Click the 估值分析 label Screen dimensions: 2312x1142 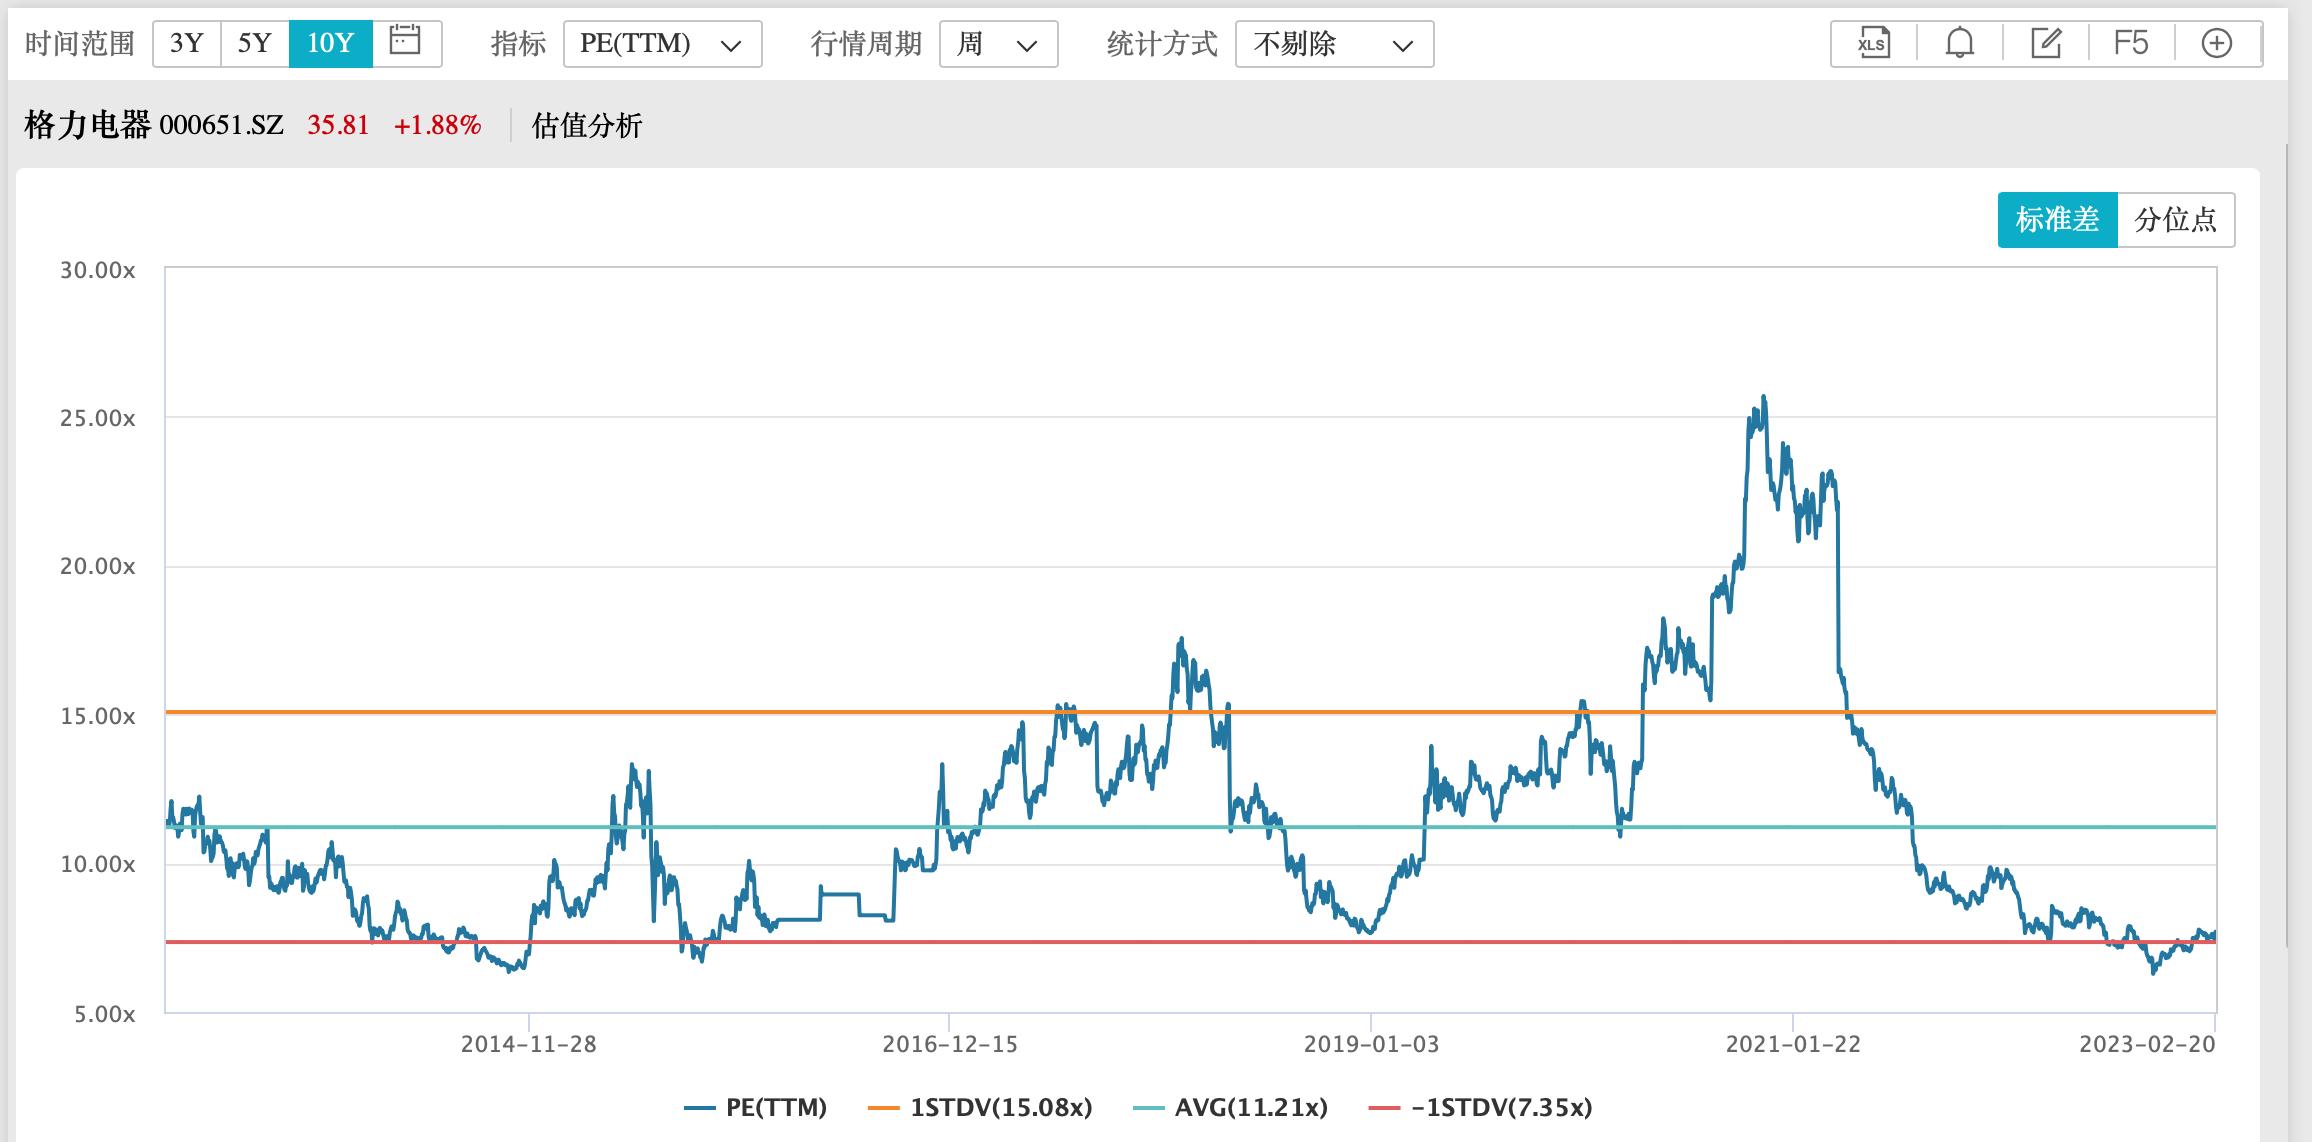pos(588,126)
